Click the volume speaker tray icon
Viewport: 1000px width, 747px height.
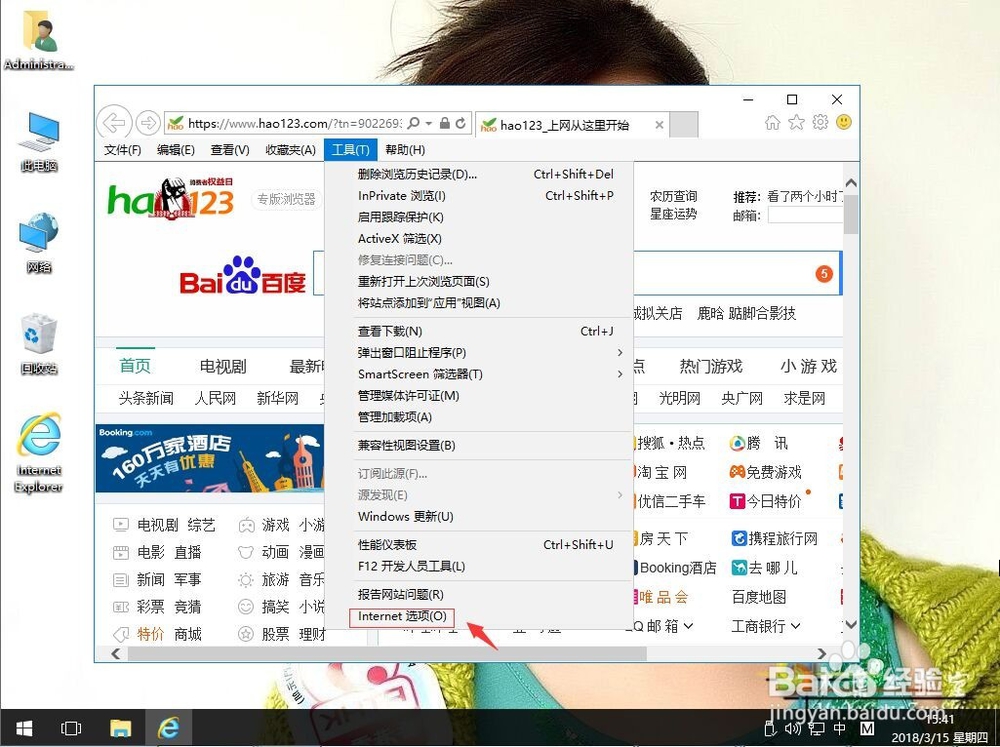coord(793,728)
